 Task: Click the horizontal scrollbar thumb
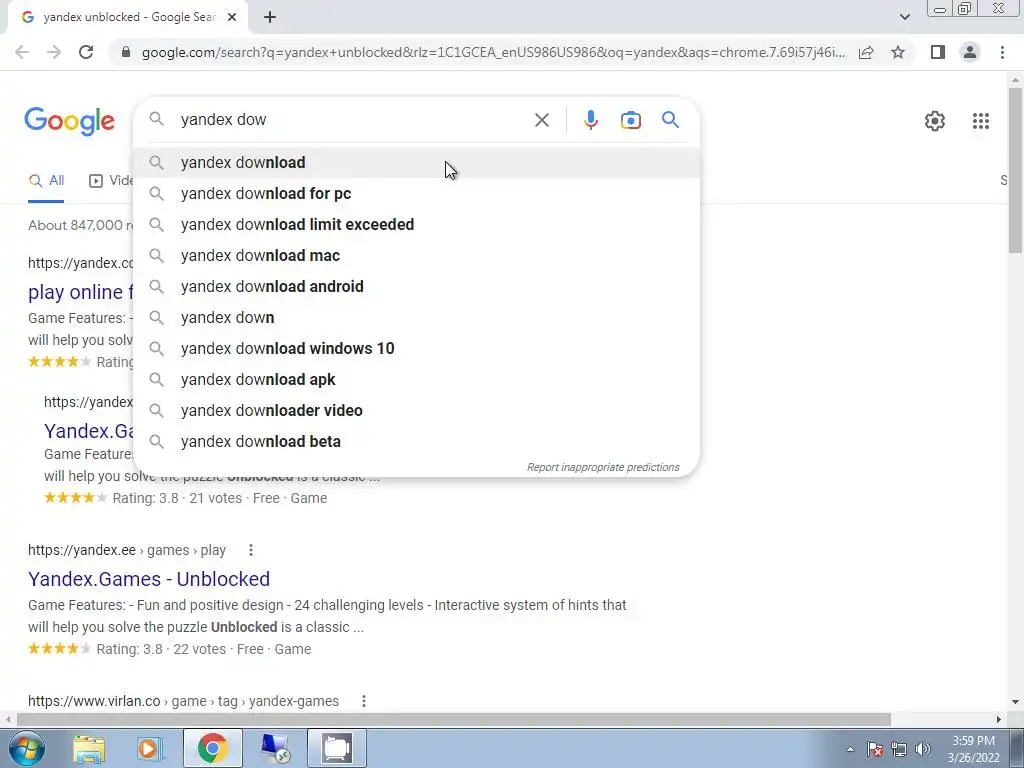[454, 720]
